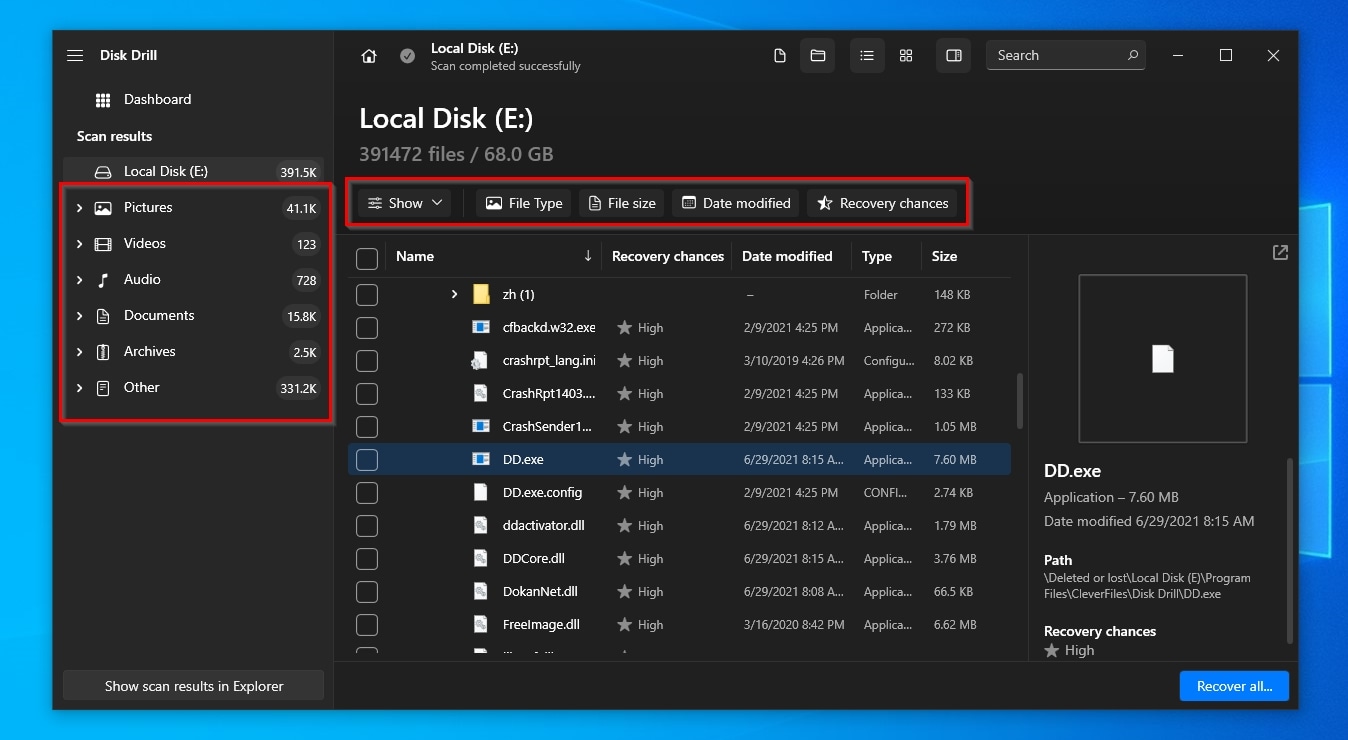Check the box for ddactivator.dll
This screenshot has width=1348, height=740.
[x=367, y=525]
